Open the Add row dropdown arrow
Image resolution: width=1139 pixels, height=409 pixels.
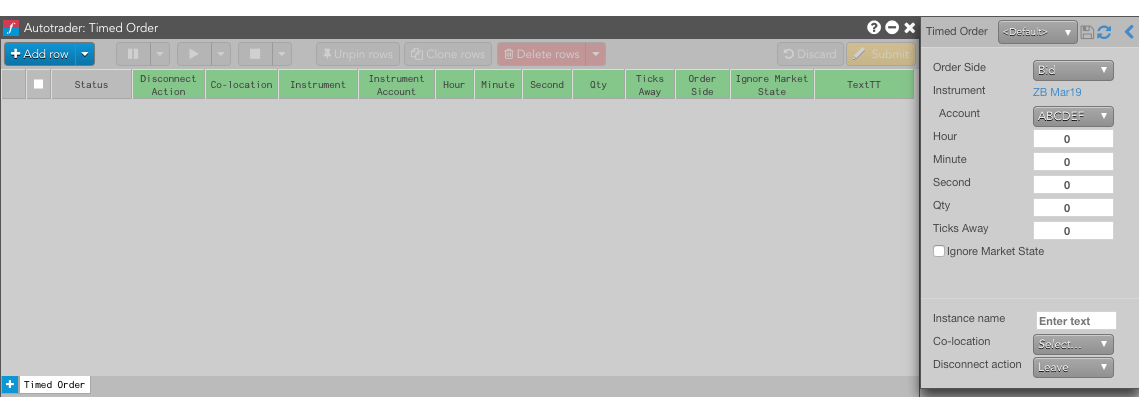85,54
